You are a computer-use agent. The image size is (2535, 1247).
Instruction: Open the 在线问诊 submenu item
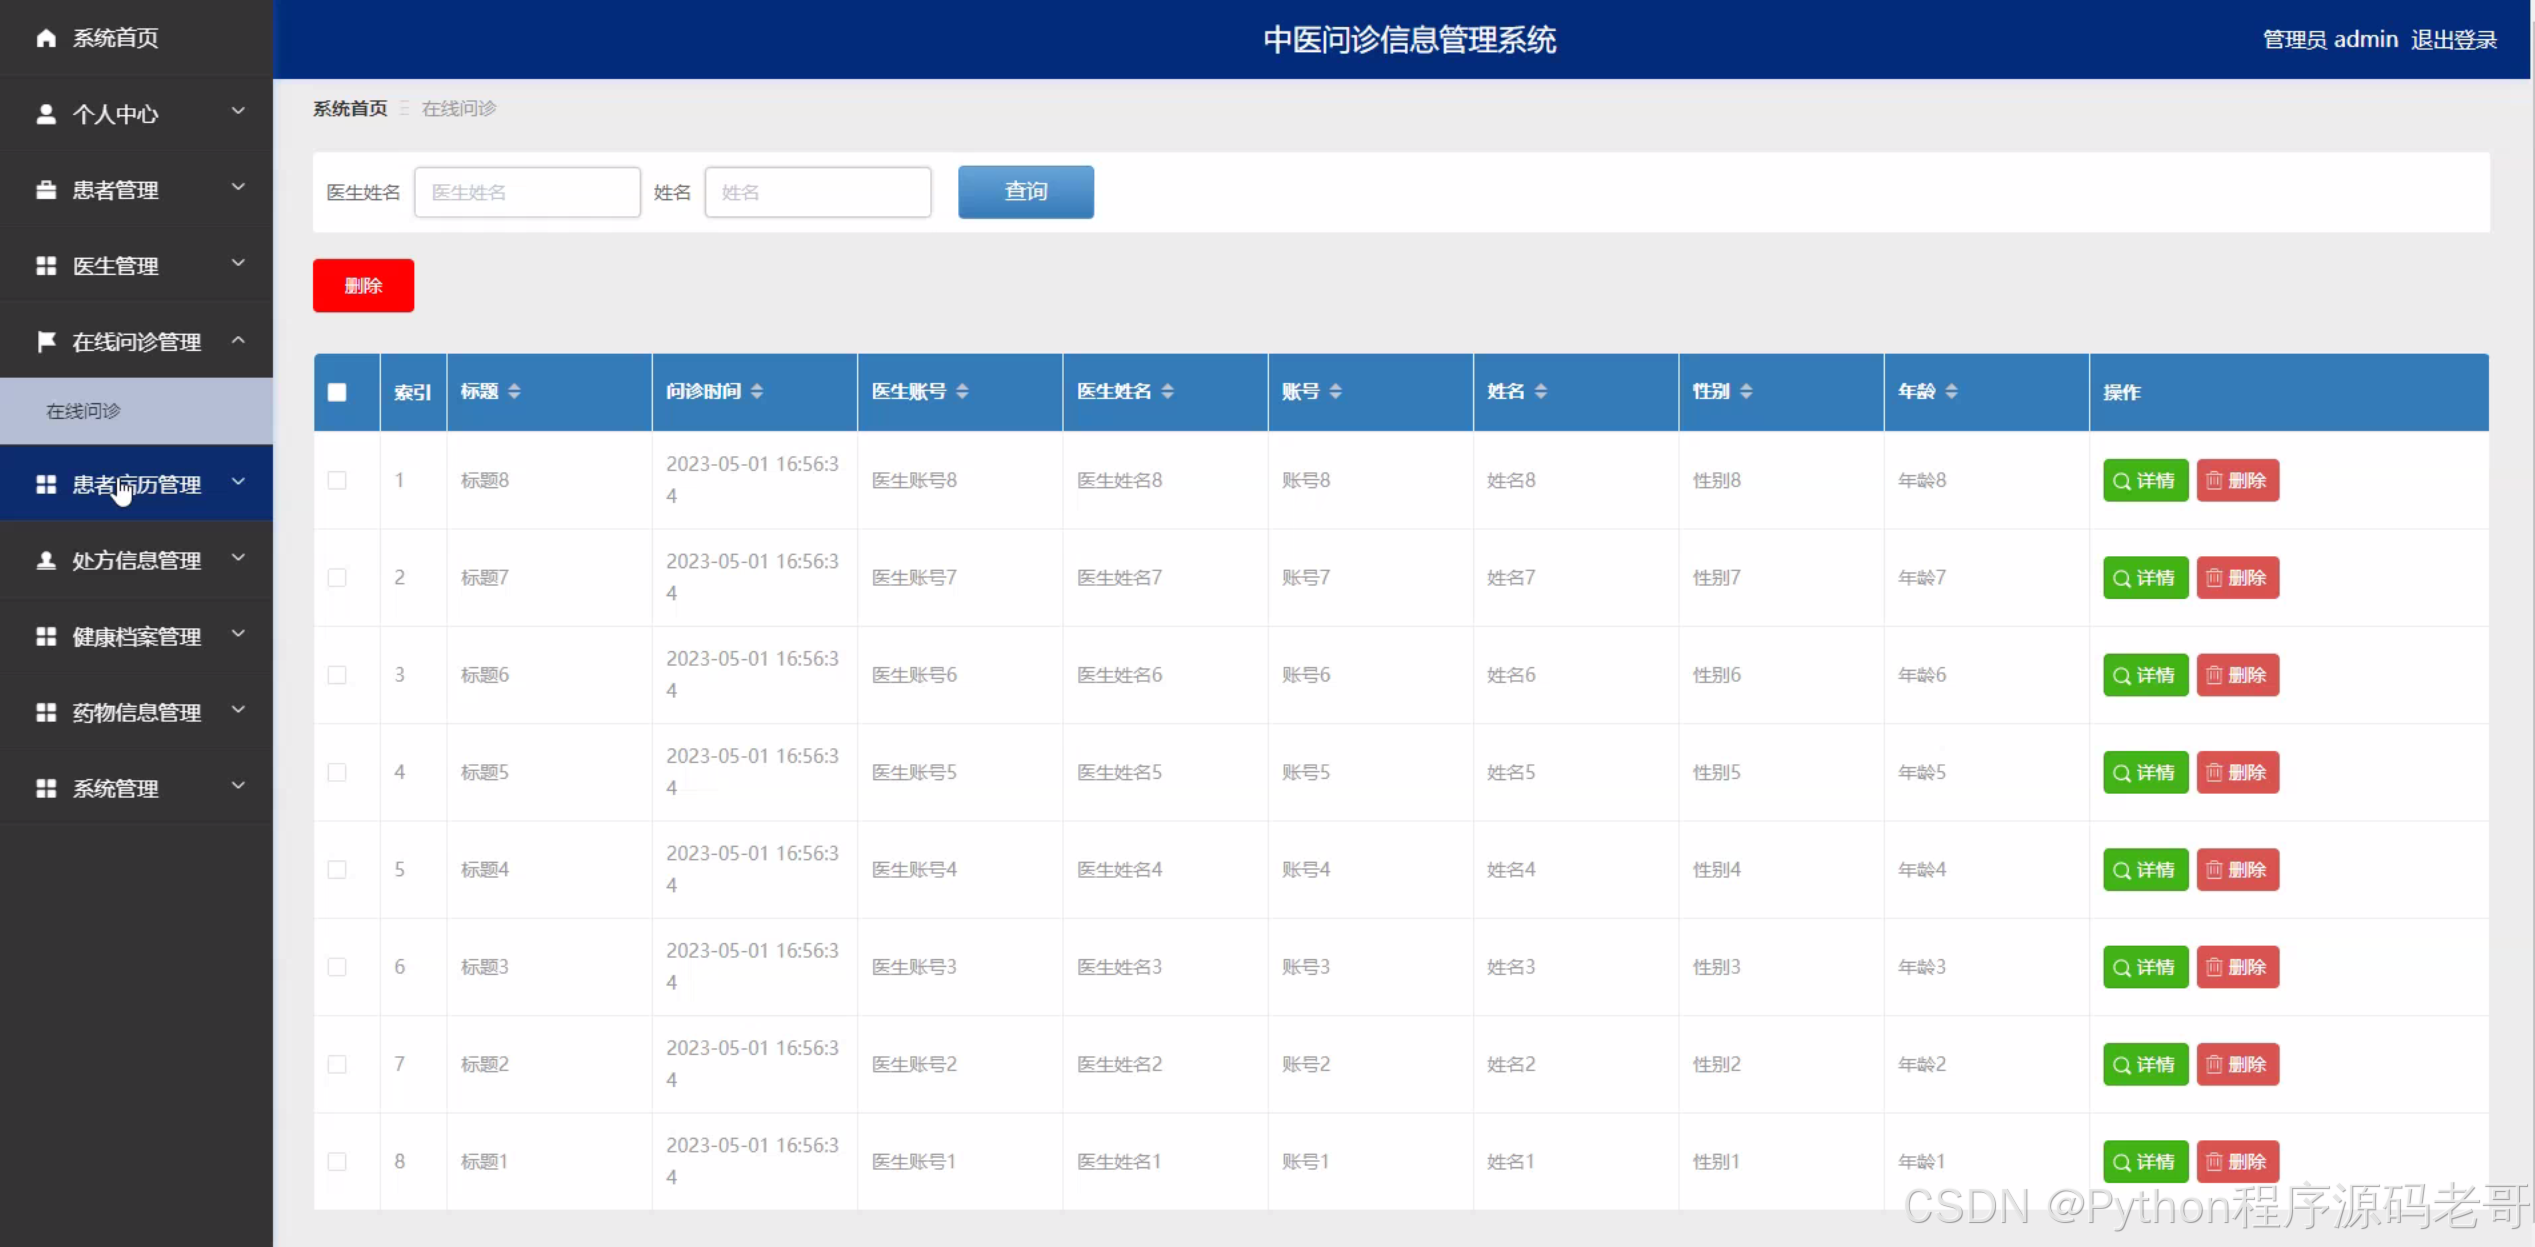pos(84,411)
